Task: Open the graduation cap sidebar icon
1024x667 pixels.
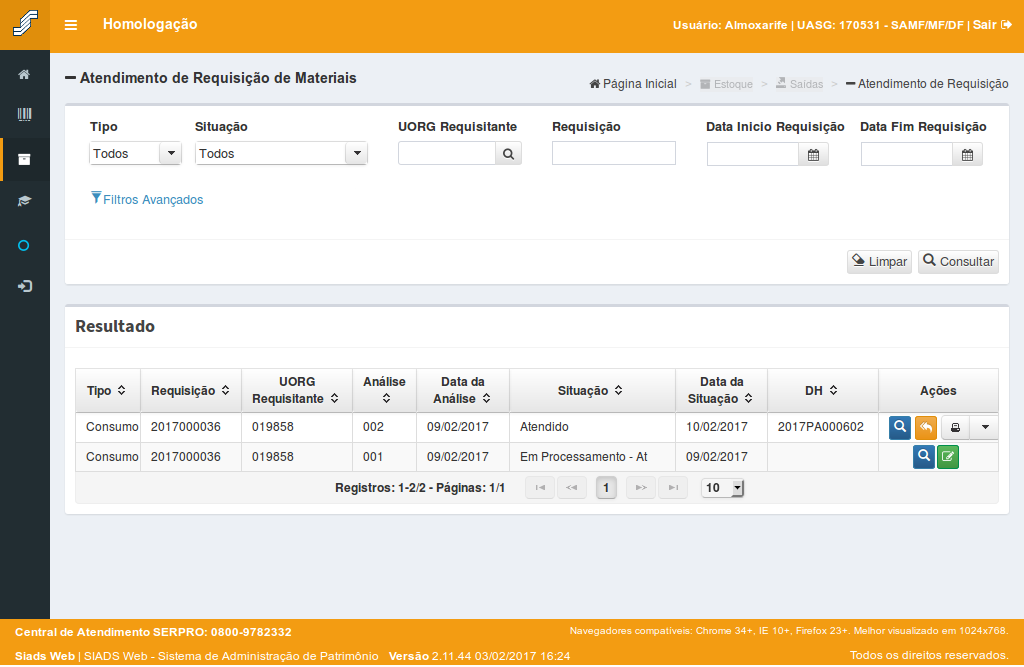Action: coord(24,201)
